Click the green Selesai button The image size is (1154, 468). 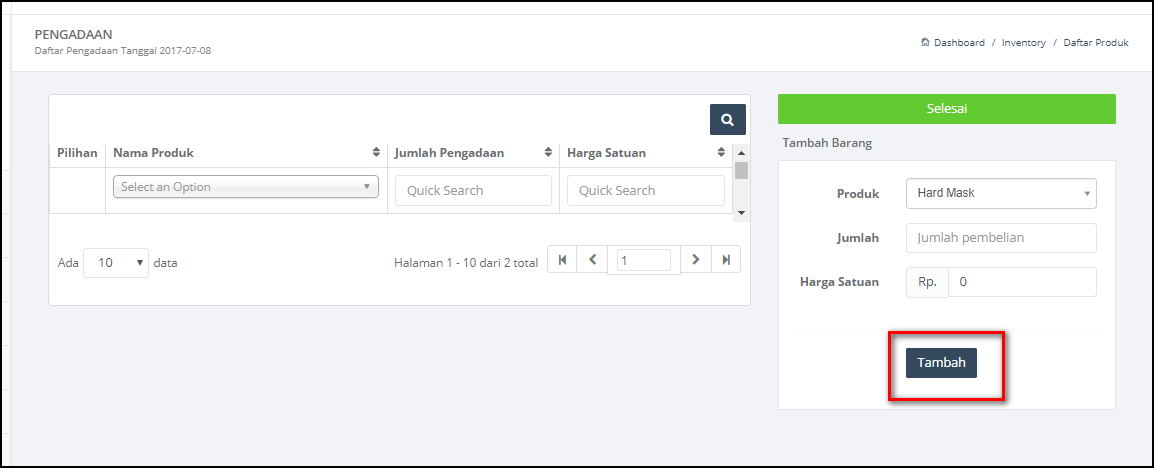(946, 109)
